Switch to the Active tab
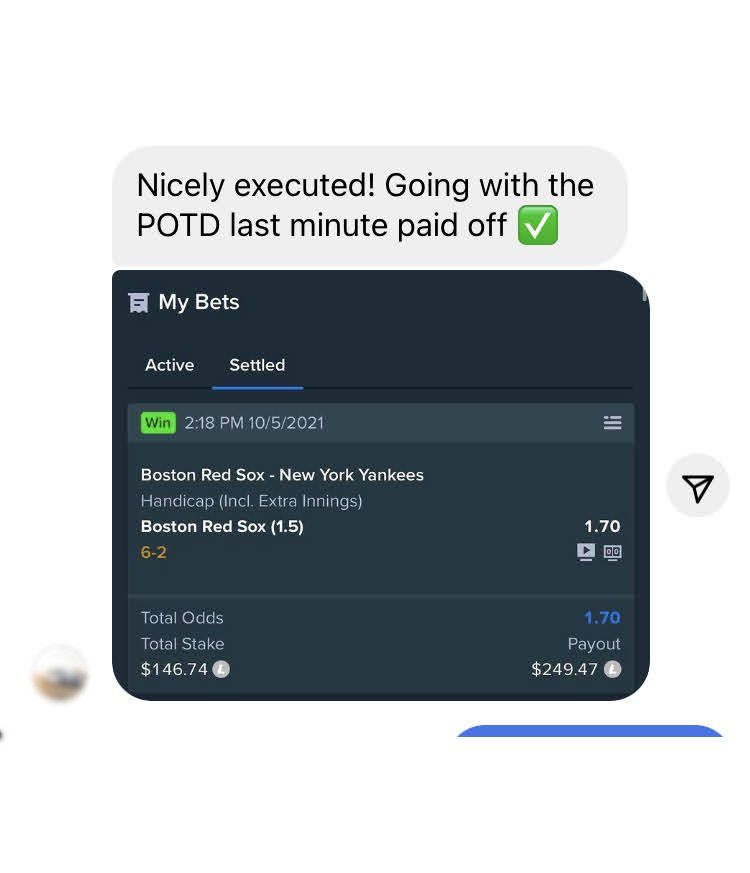 pyautogui.click(x=169, y=365)
